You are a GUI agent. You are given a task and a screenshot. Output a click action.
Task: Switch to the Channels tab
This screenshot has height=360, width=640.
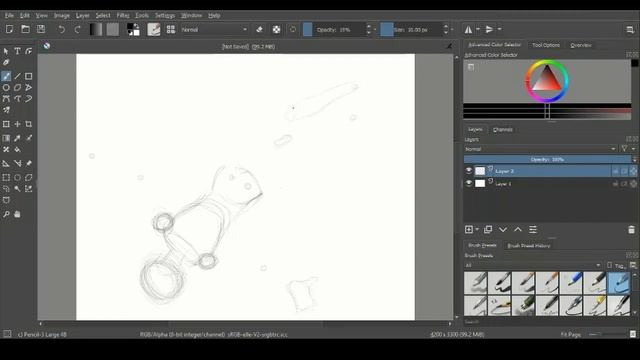pos(503,129)
